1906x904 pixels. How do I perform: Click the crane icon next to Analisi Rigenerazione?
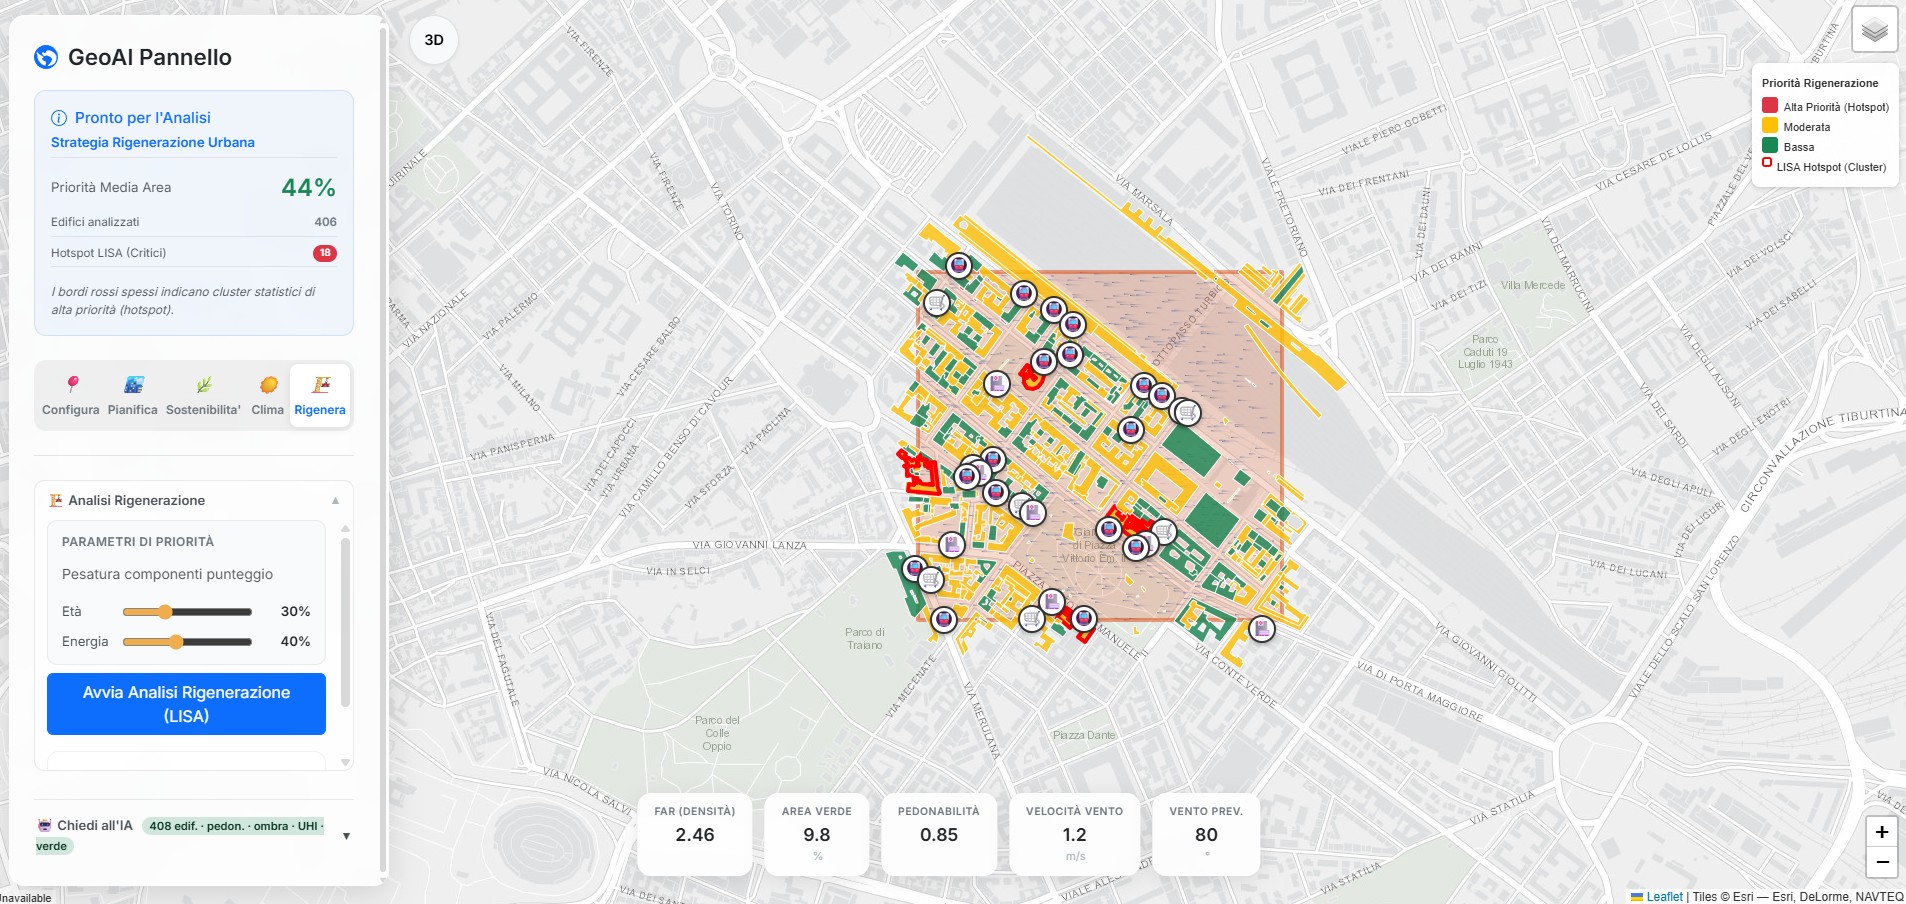[56, 500]
